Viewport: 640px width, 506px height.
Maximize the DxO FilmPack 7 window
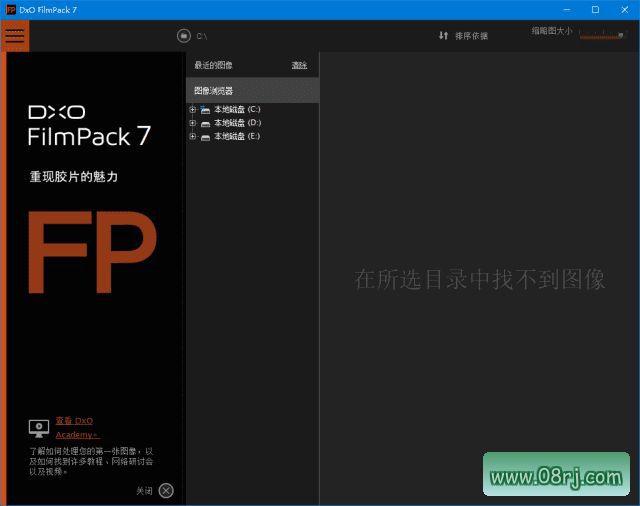[x=596, y=10]
